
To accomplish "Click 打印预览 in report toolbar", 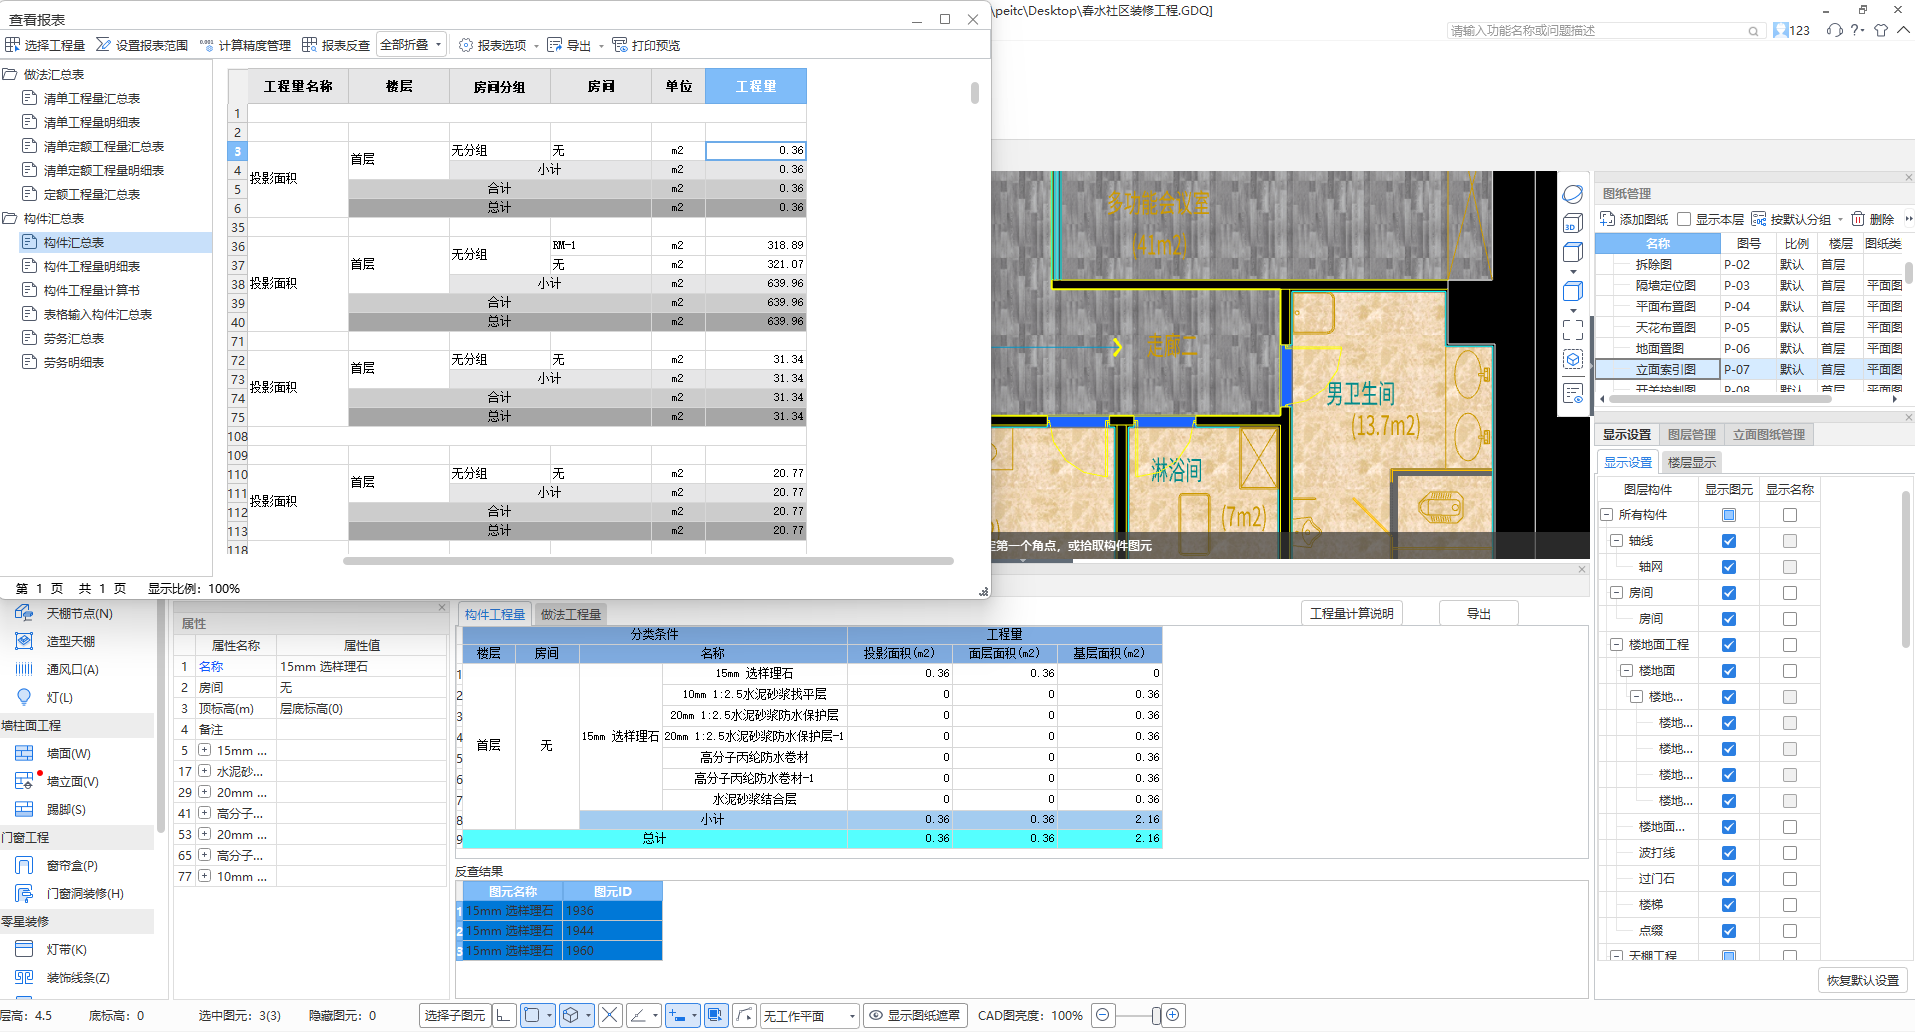I will [646, 45].
